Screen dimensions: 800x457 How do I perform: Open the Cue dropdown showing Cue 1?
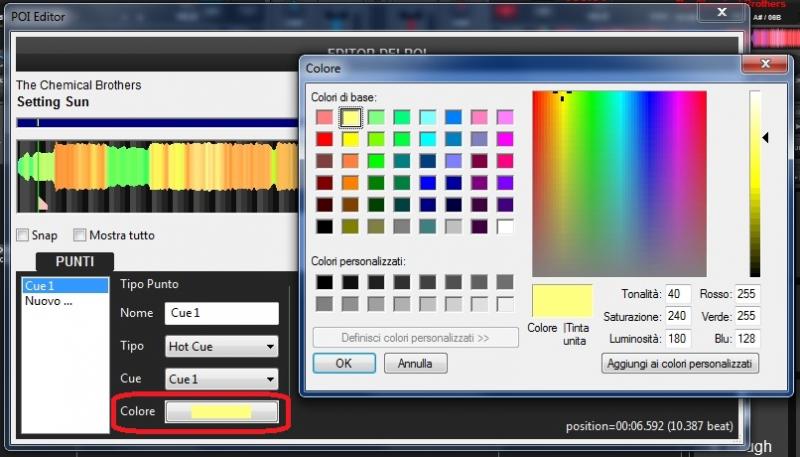point(222,379)
